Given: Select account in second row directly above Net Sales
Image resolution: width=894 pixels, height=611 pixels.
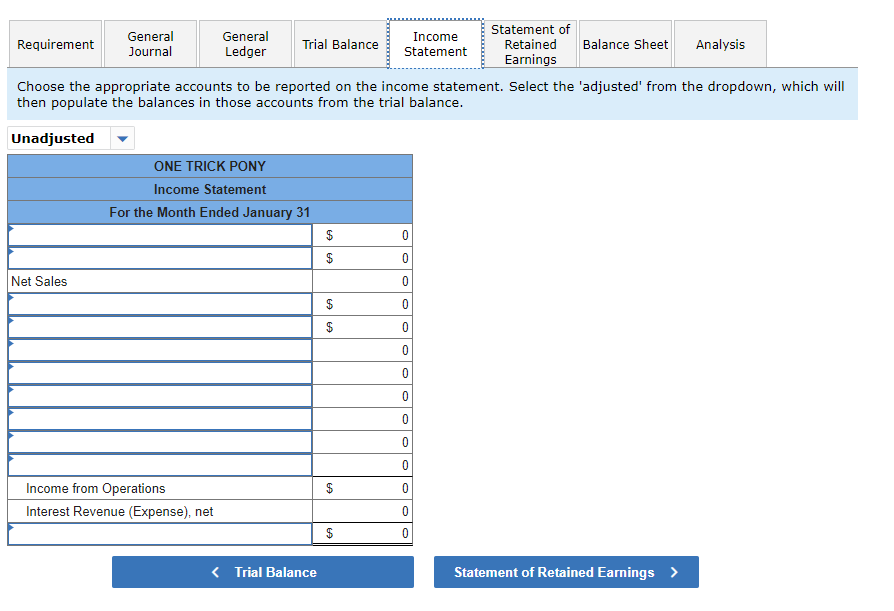Looking at the screenshot, I should [x=160, y=258].
